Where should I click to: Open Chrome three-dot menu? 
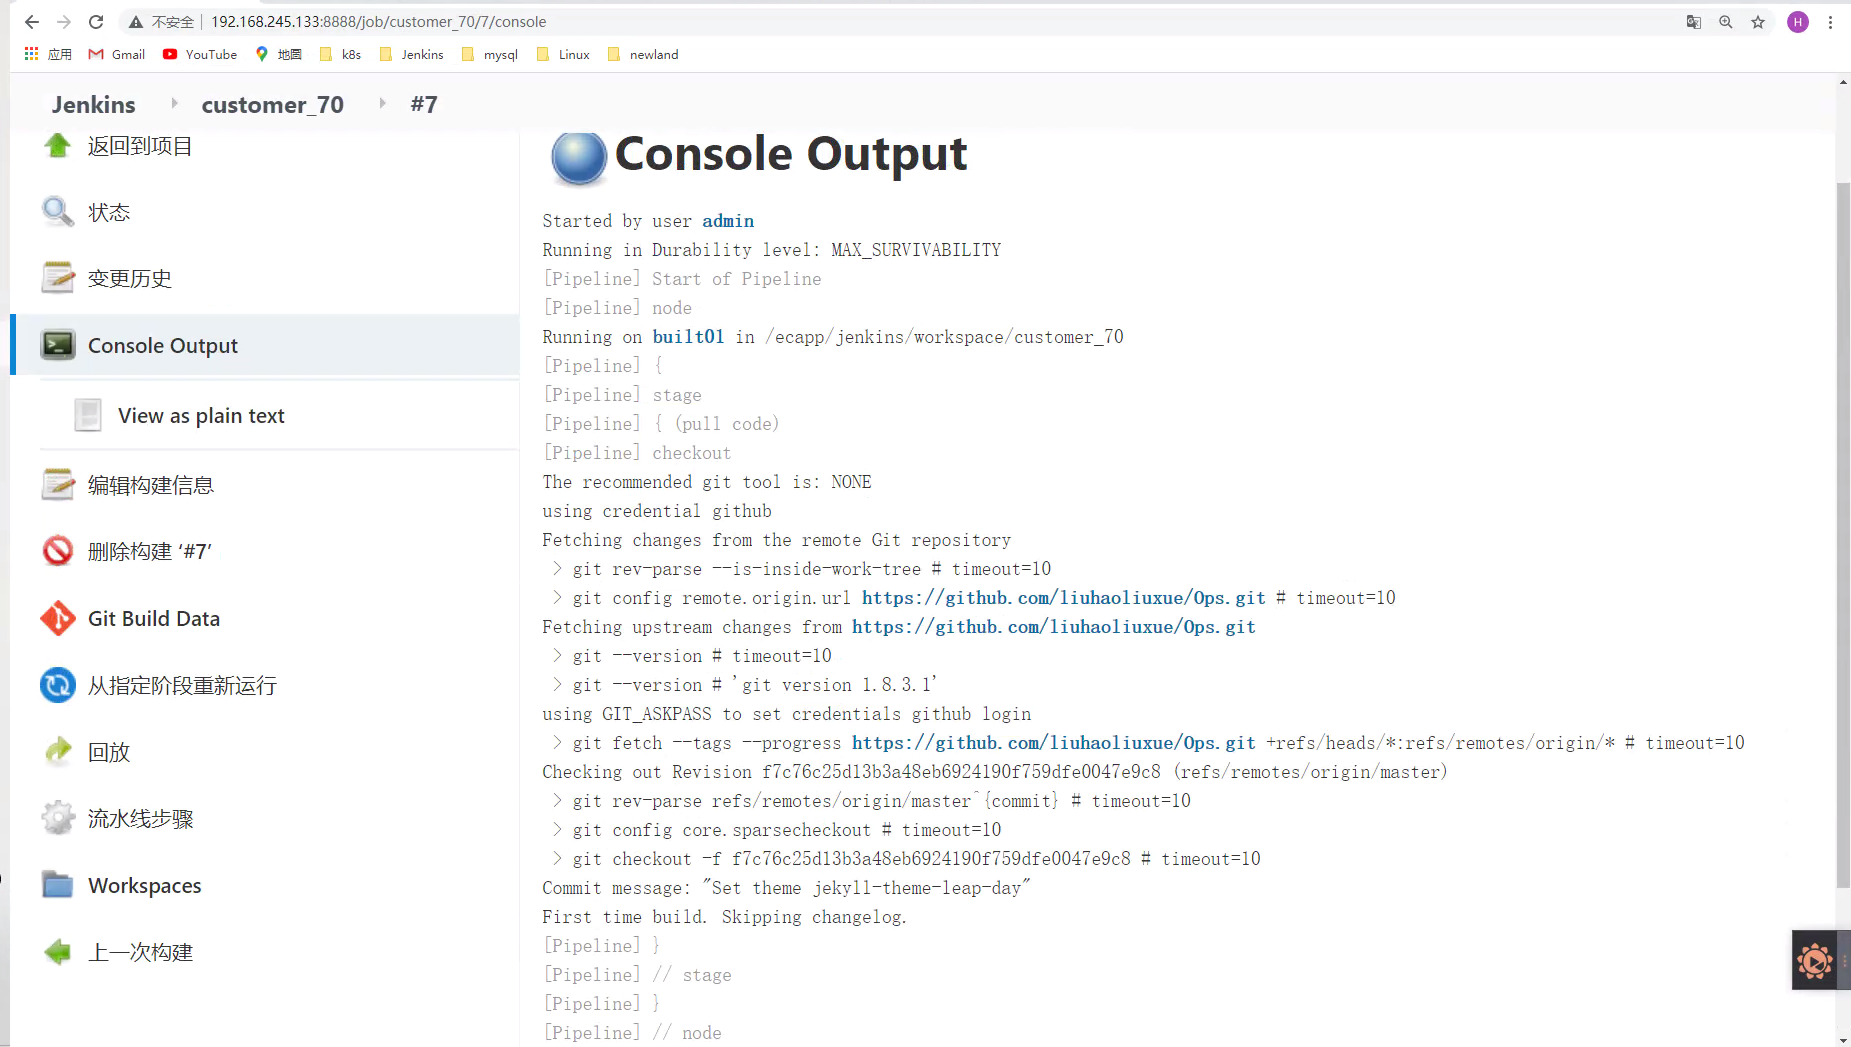(x=1830, y=22)
